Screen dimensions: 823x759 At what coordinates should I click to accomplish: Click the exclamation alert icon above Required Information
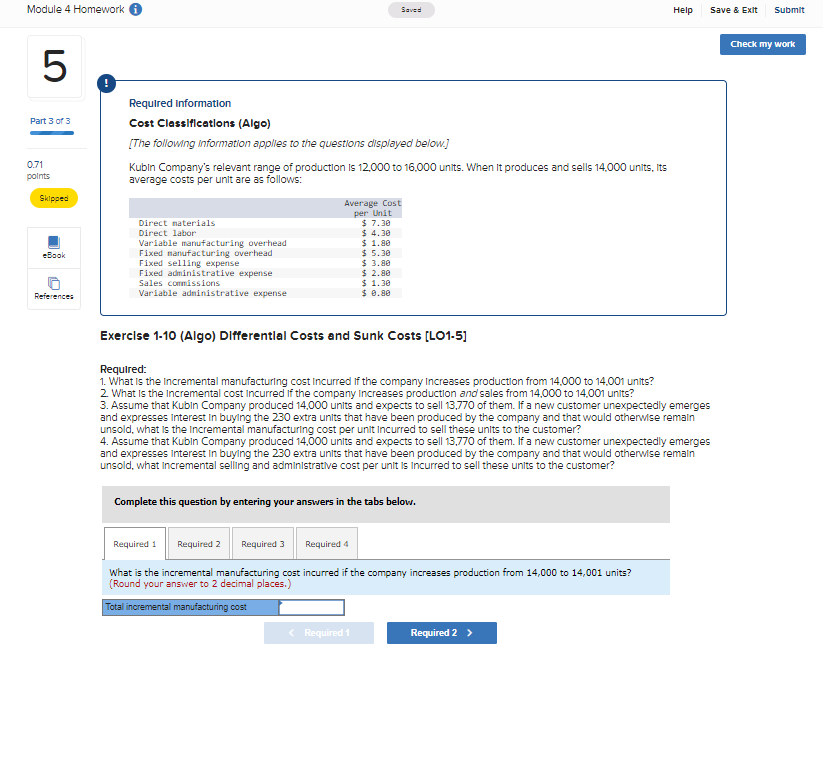tap(106, 83)
